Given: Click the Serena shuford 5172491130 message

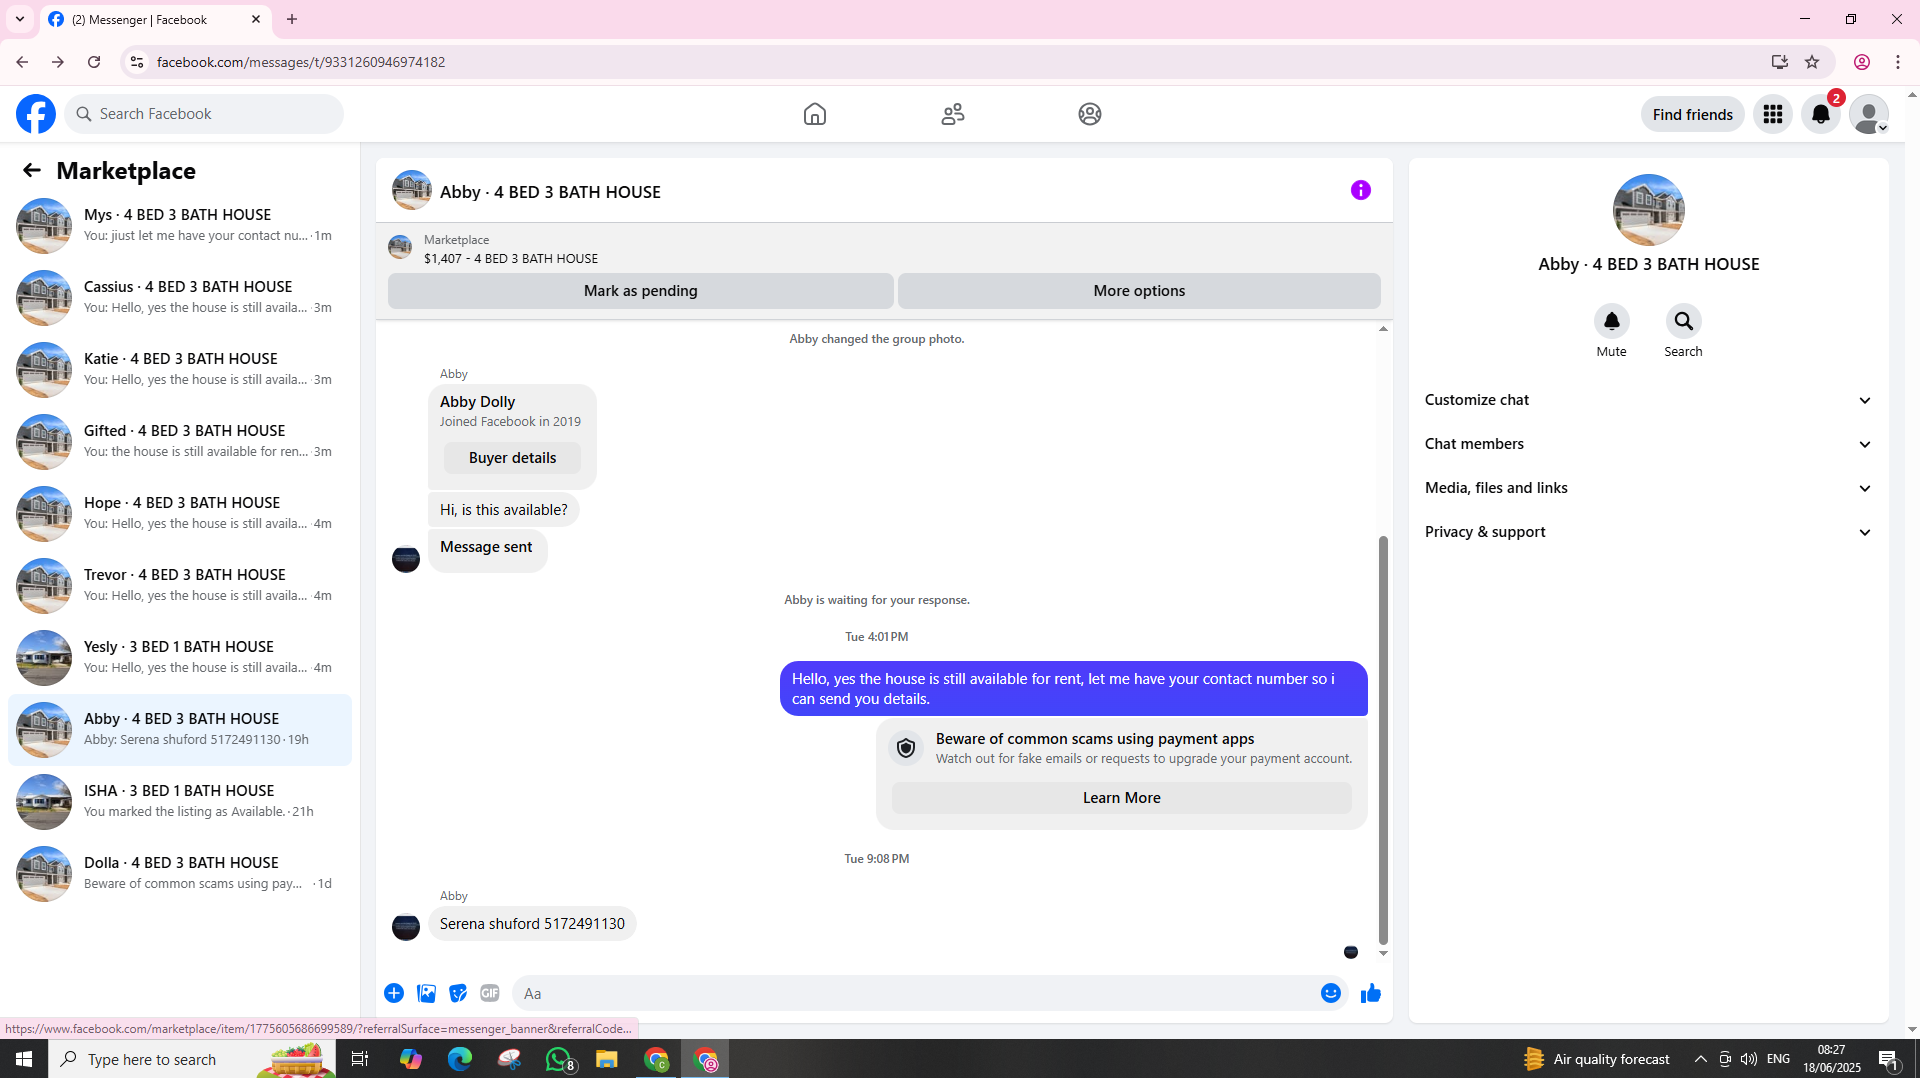Looking at the screenshot, I should [x=532, y=924].
